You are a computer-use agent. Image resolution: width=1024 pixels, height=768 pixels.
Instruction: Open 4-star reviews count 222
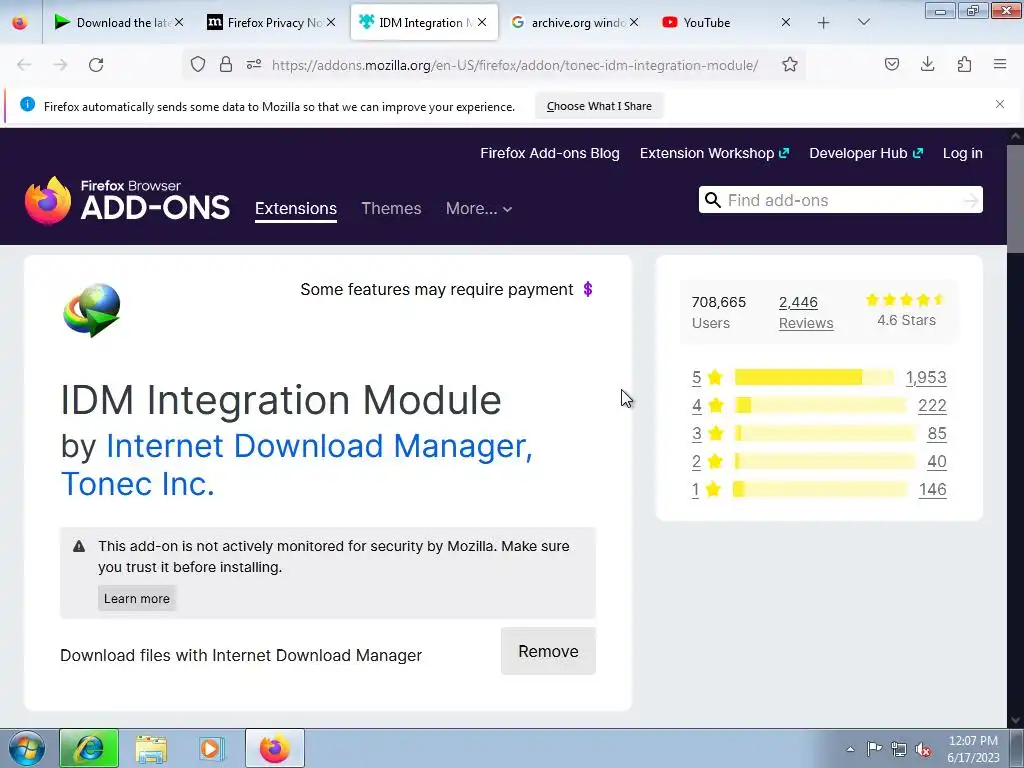coord(932,406)
